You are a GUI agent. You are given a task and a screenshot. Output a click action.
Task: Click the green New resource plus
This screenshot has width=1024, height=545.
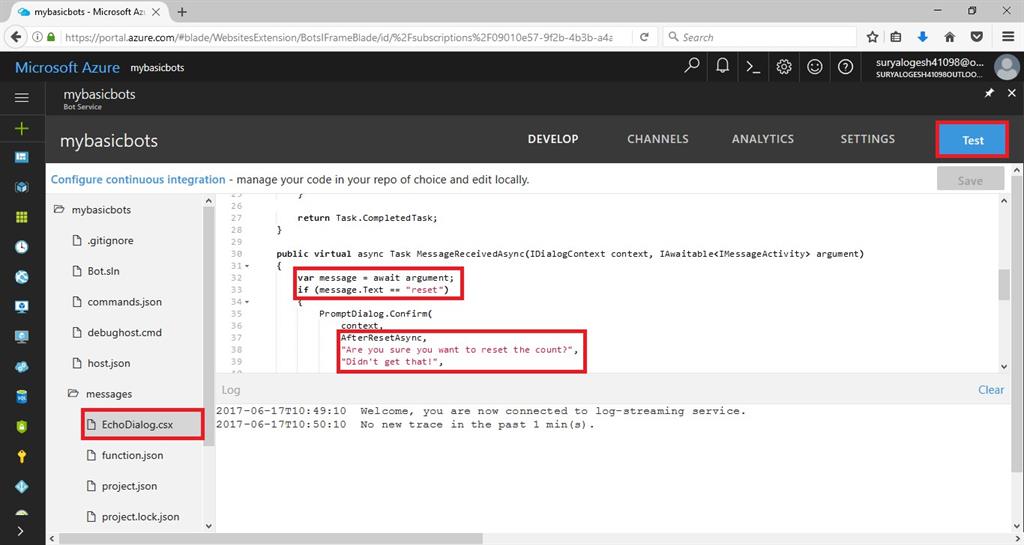(22, 129)
